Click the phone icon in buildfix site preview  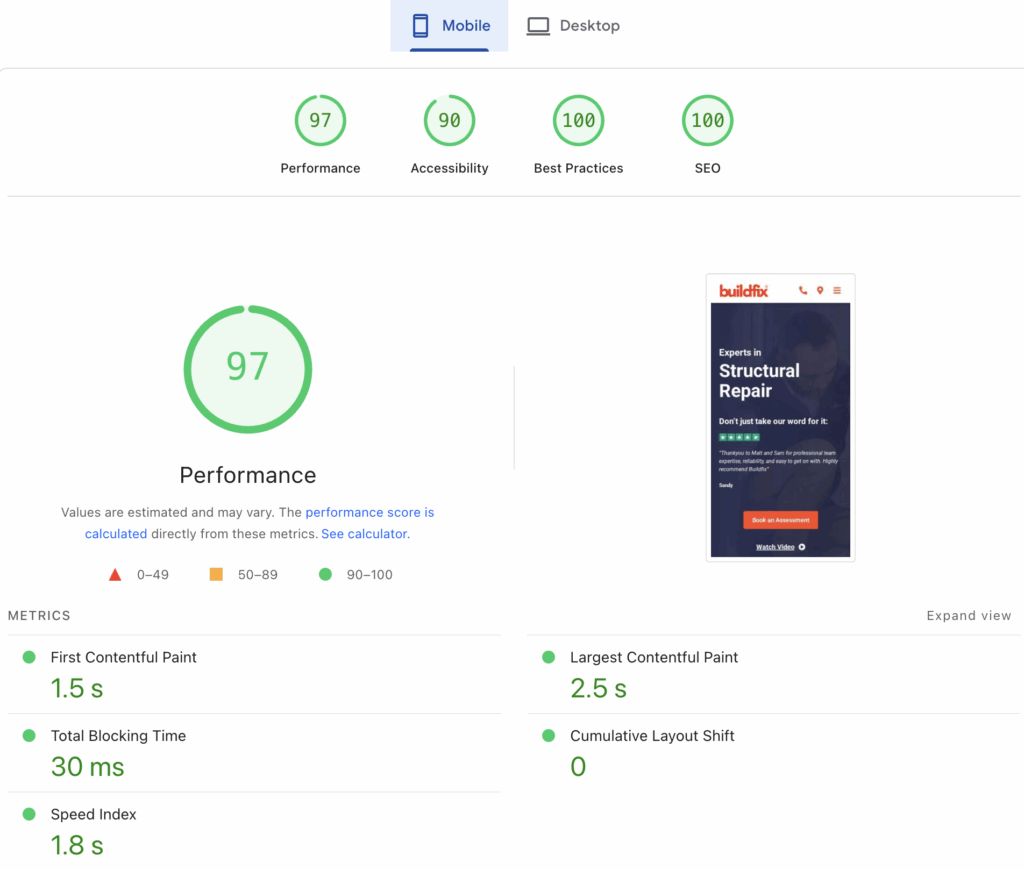(x=802, y=290)
